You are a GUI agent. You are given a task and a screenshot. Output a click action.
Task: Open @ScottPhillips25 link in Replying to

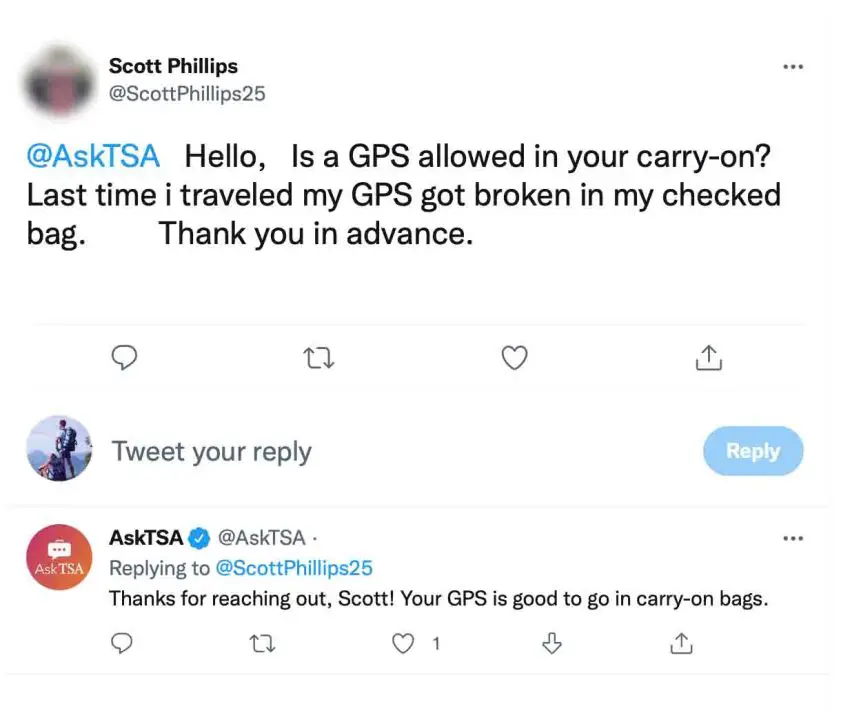click(x=294, y=568)
